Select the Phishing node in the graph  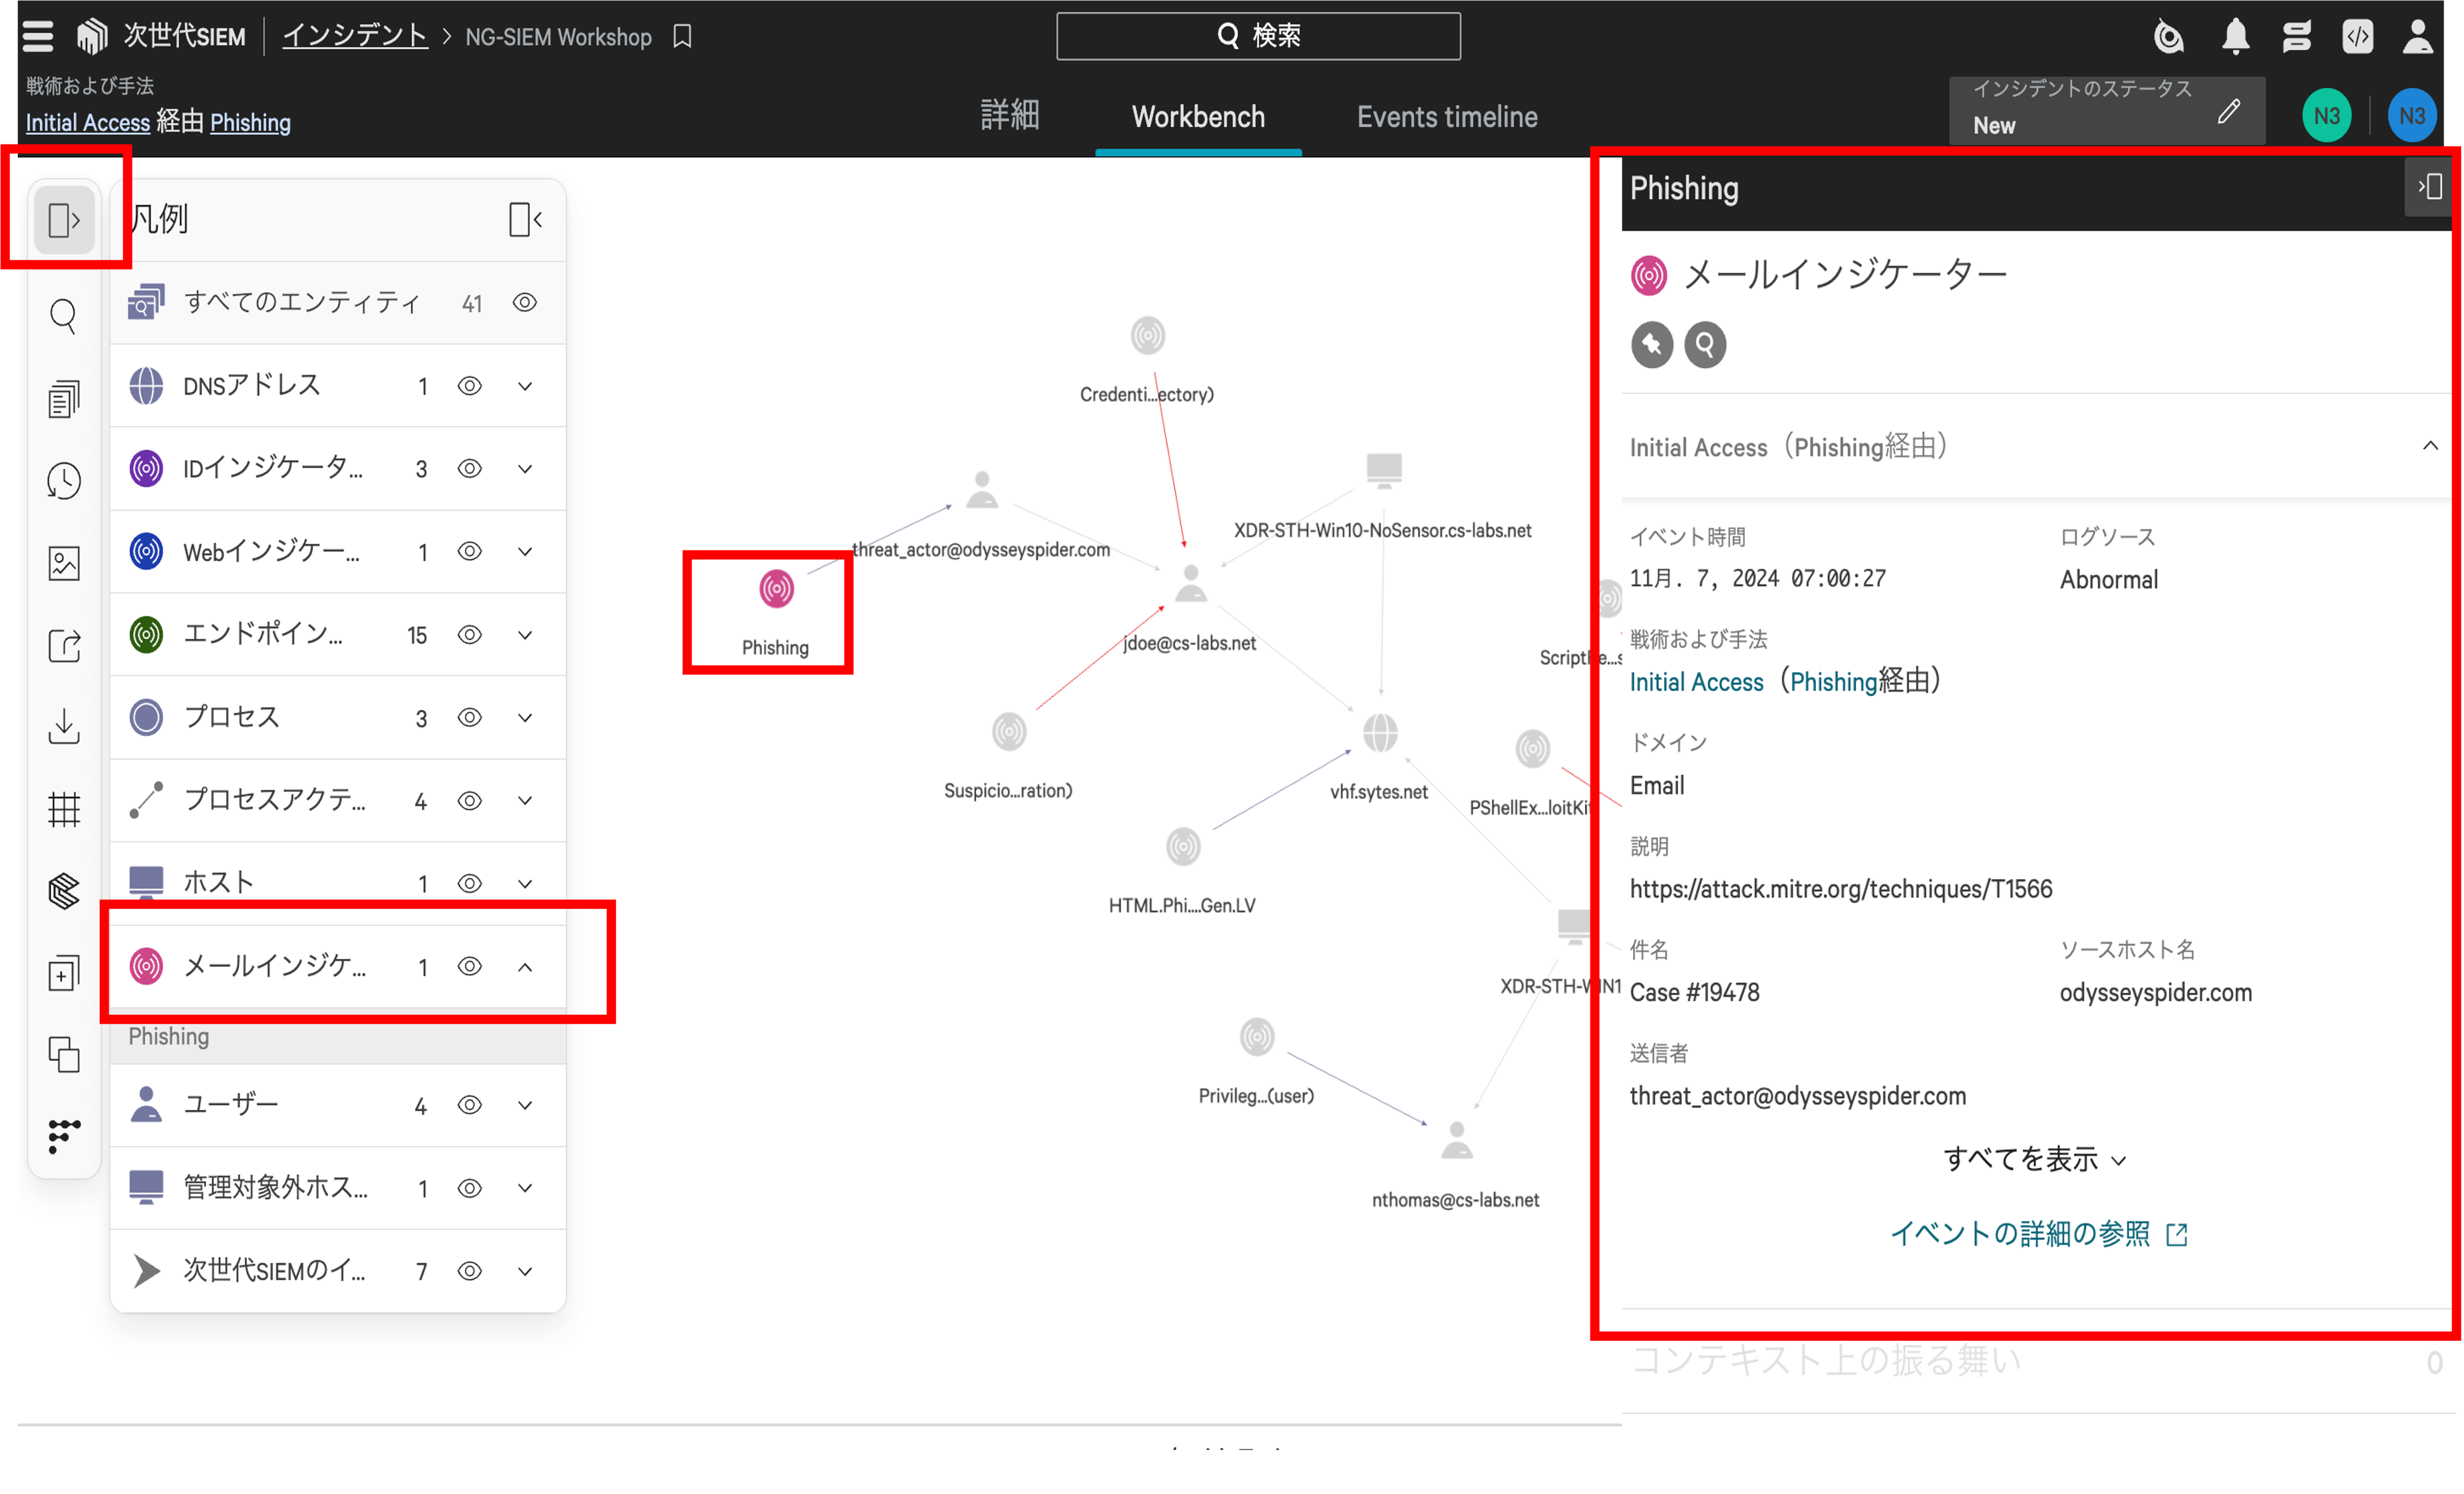(776, 589)
